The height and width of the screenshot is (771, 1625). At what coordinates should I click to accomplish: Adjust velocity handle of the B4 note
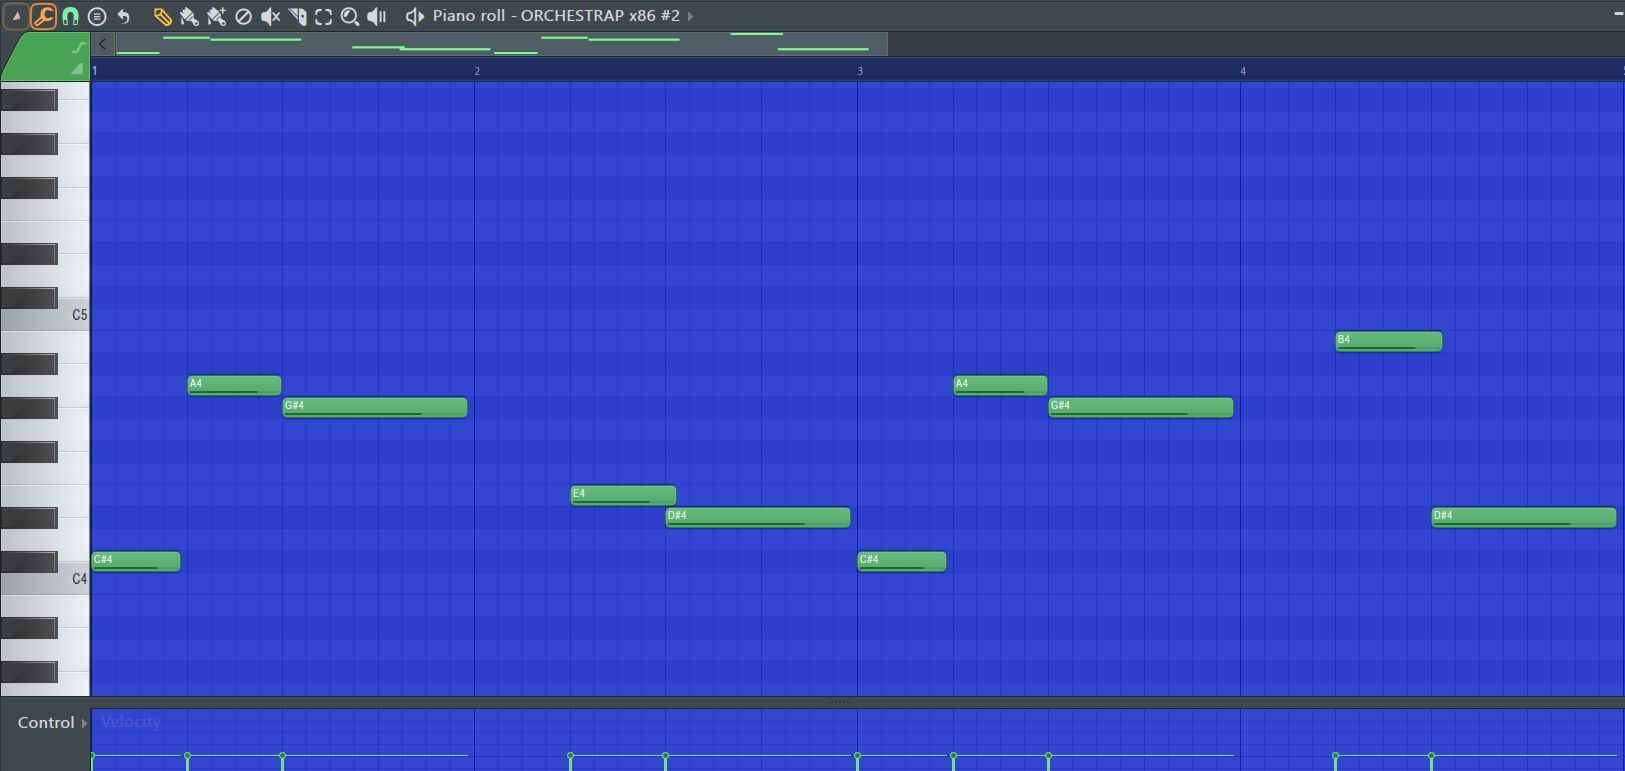tap(1336, 756)
